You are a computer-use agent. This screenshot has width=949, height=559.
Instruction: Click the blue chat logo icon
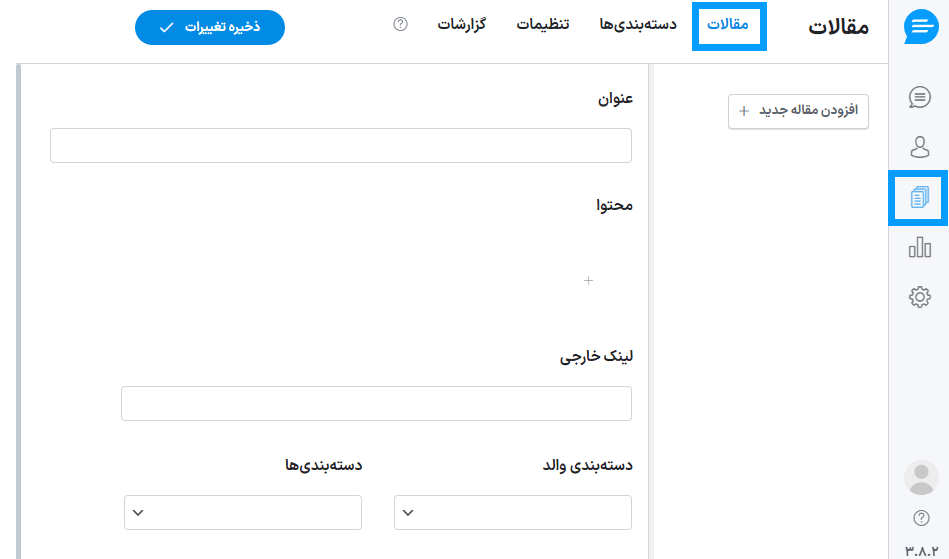919,27
